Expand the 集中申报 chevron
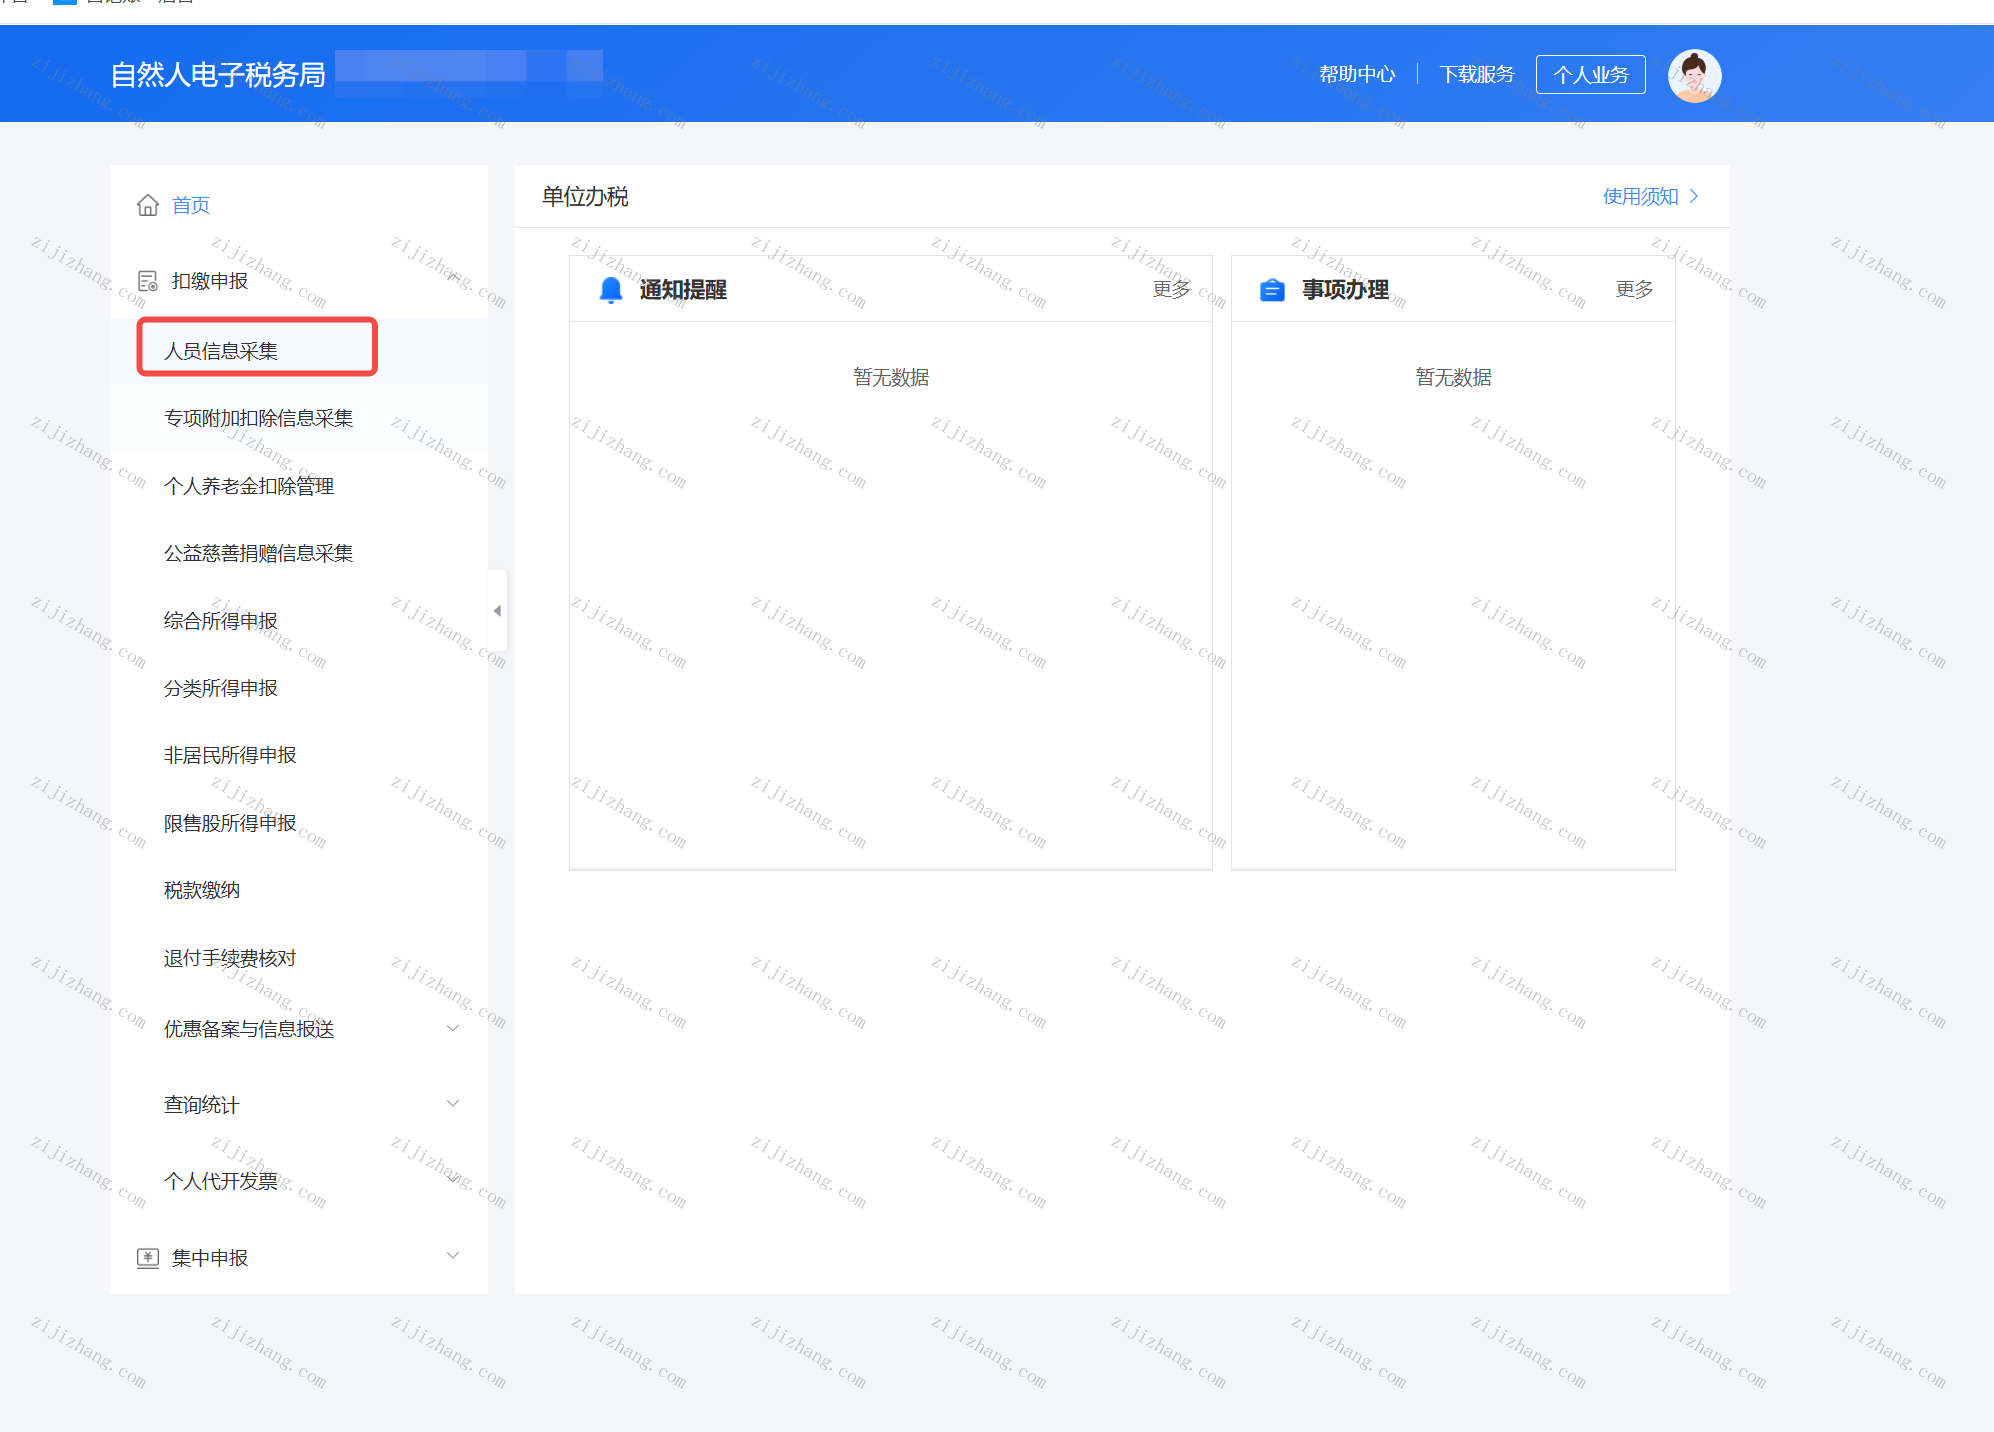 (x=453, y=1256)
